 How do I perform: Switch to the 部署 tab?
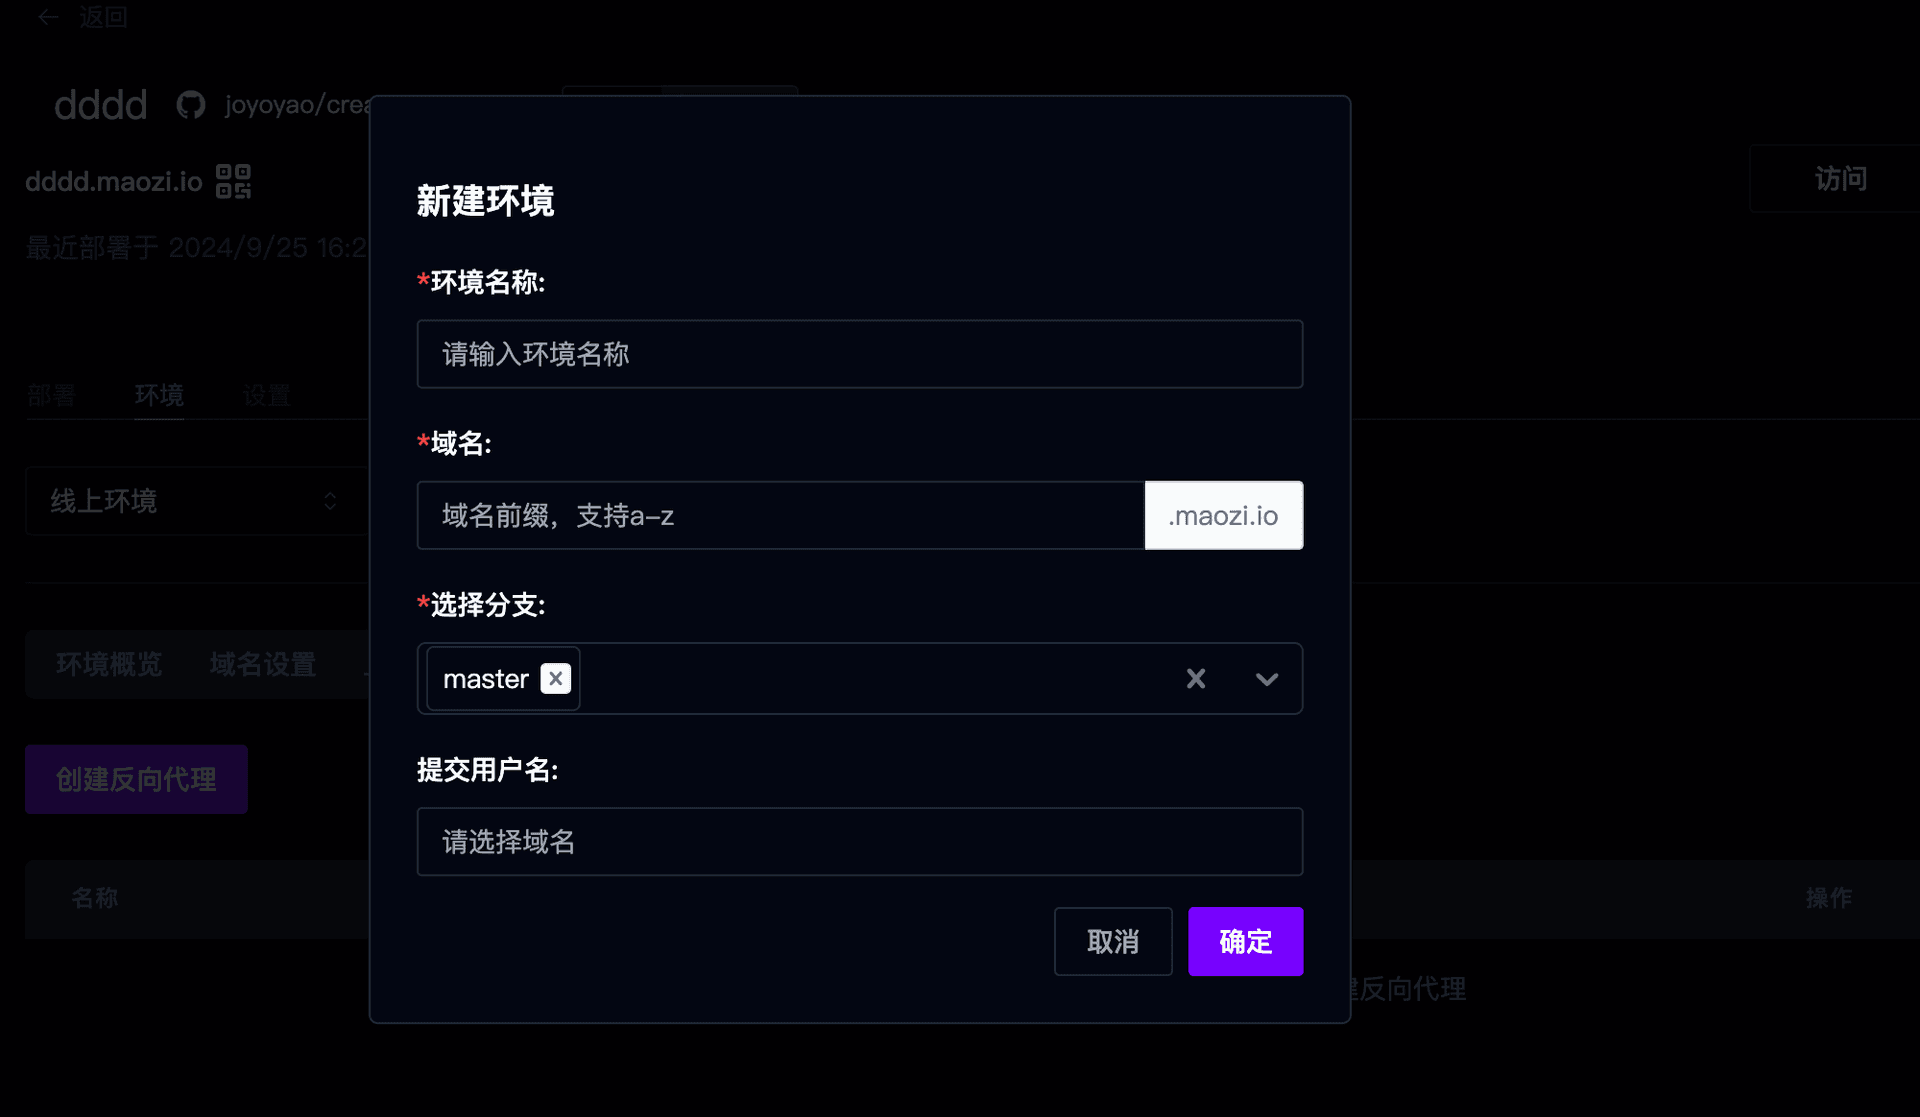pos(52,396)
